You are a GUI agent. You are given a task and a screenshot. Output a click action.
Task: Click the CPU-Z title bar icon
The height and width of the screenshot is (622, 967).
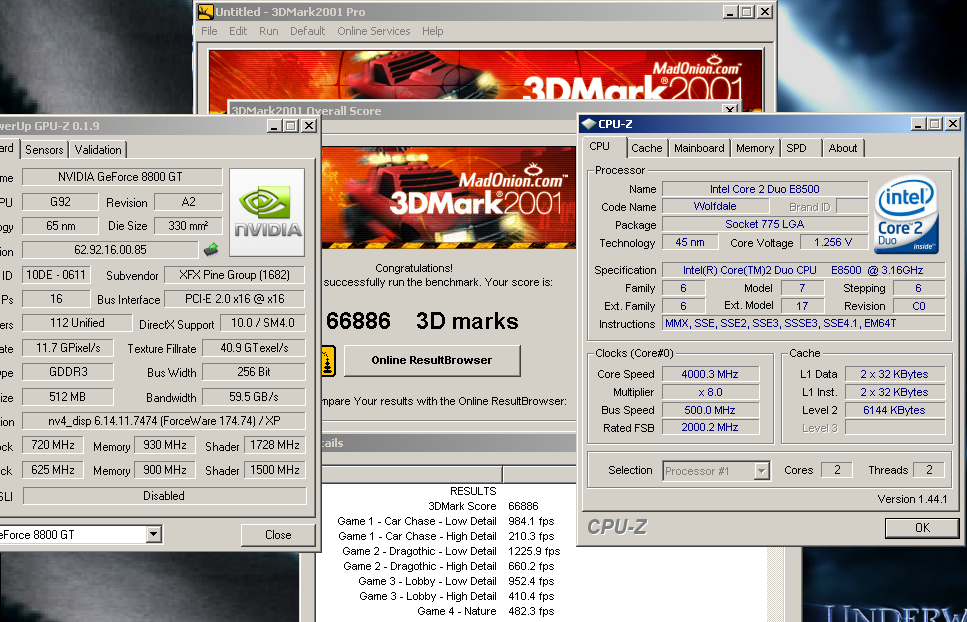point(587,124)
